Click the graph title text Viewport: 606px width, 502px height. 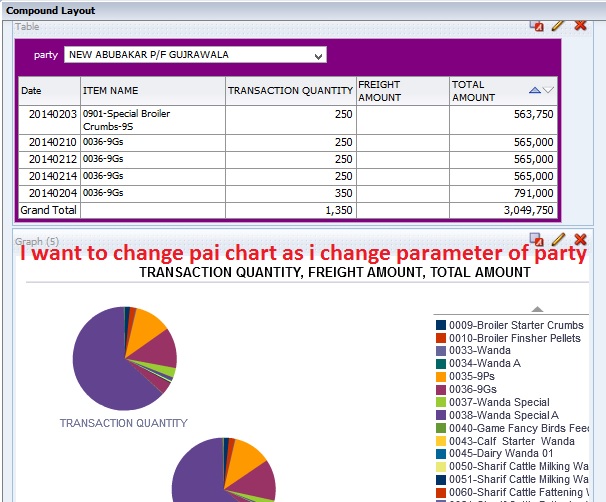coord(335,272)
